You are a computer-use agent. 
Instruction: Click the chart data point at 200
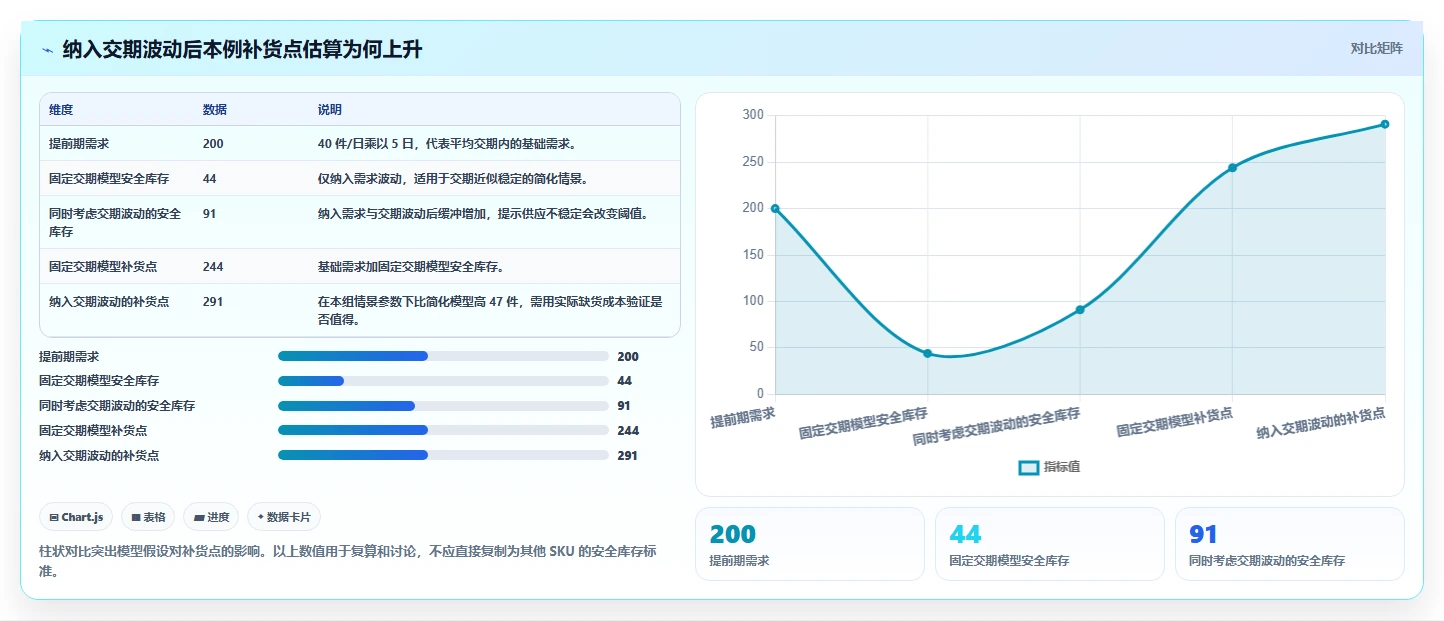pos(775,208)
